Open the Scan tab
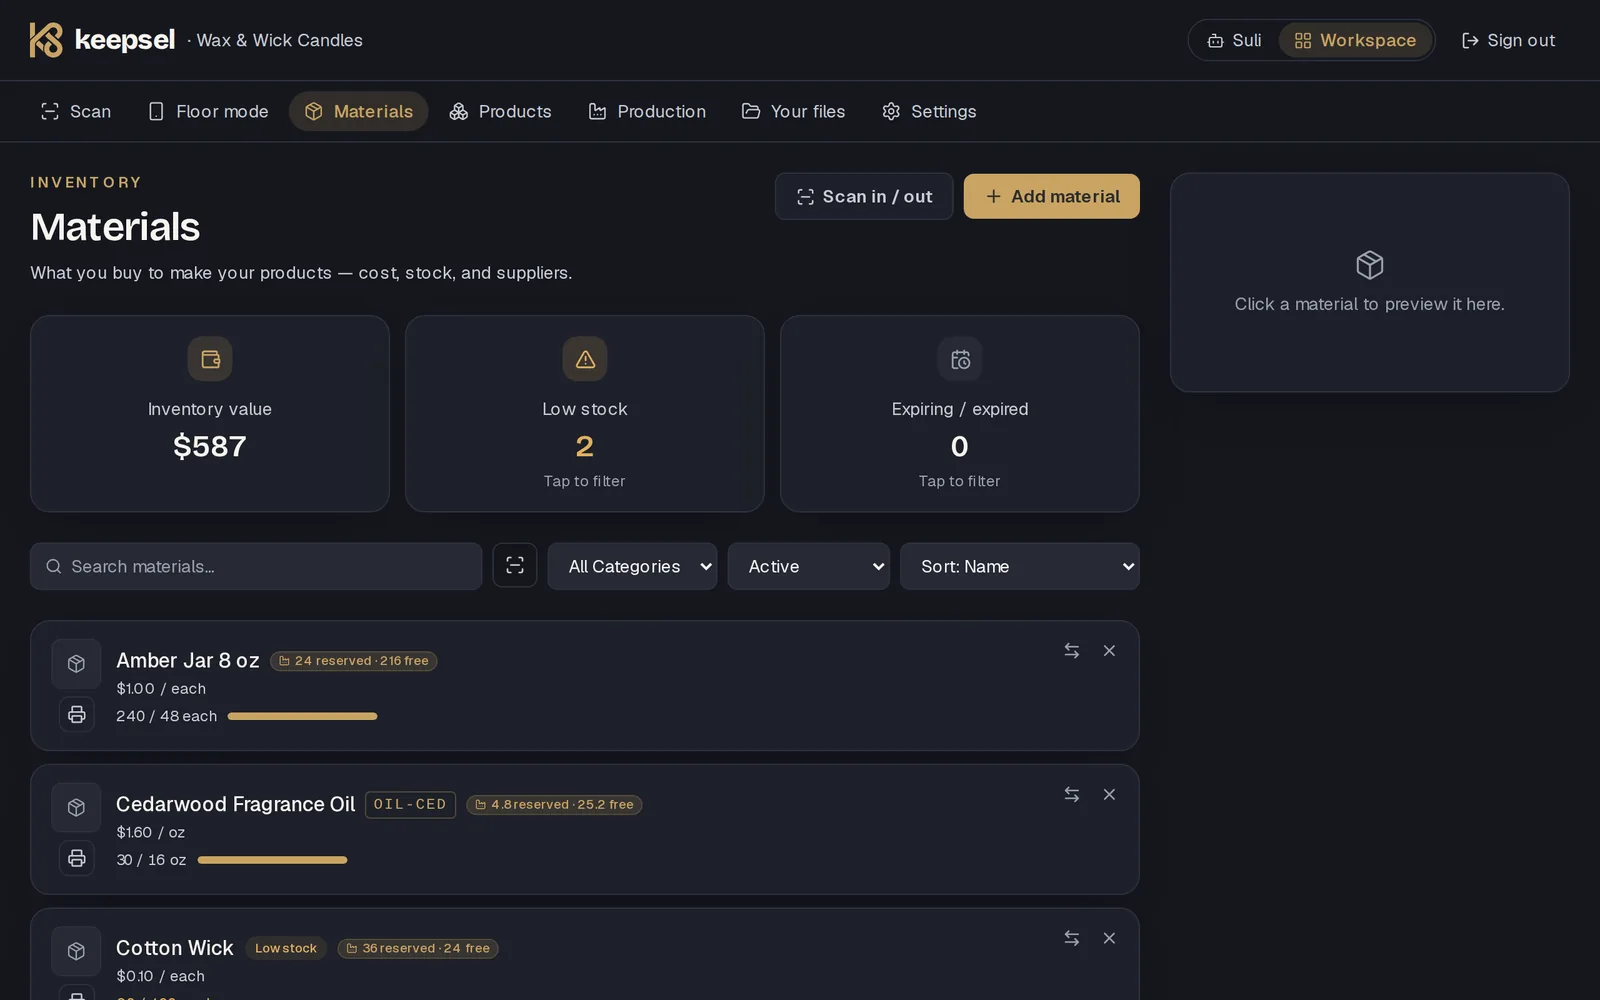 click(76, 112)
